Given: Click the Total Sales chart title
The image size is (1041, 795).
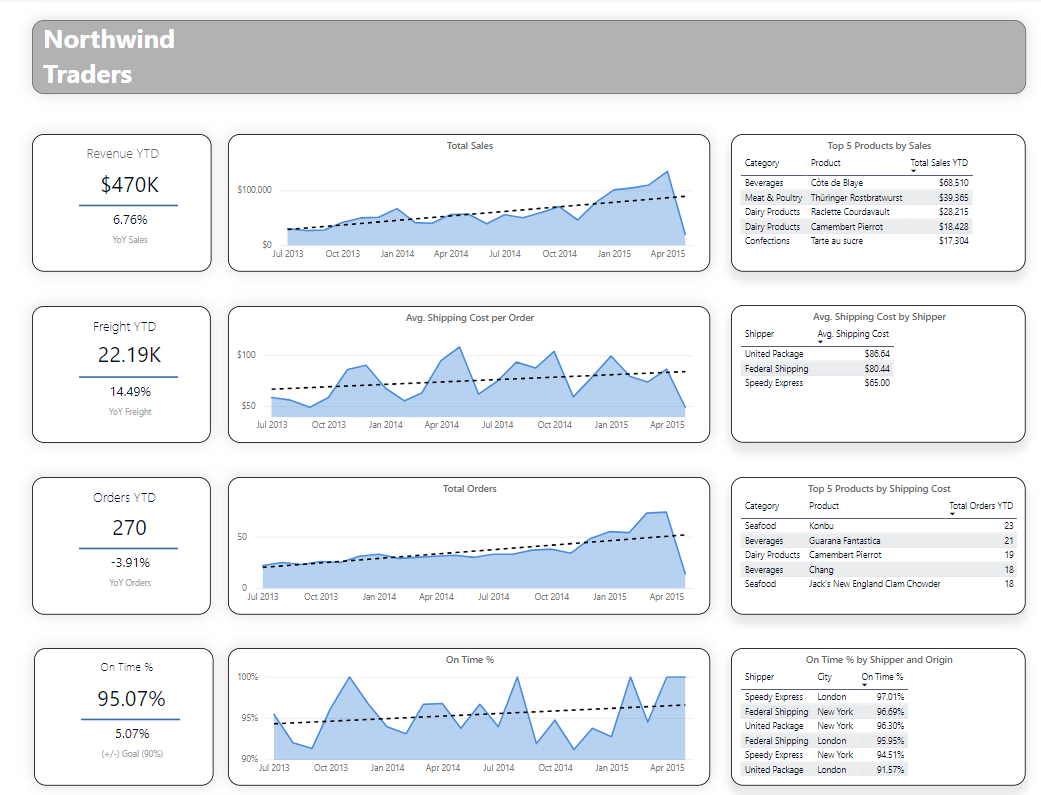Looking at the screenshot, I should (469, 145).
